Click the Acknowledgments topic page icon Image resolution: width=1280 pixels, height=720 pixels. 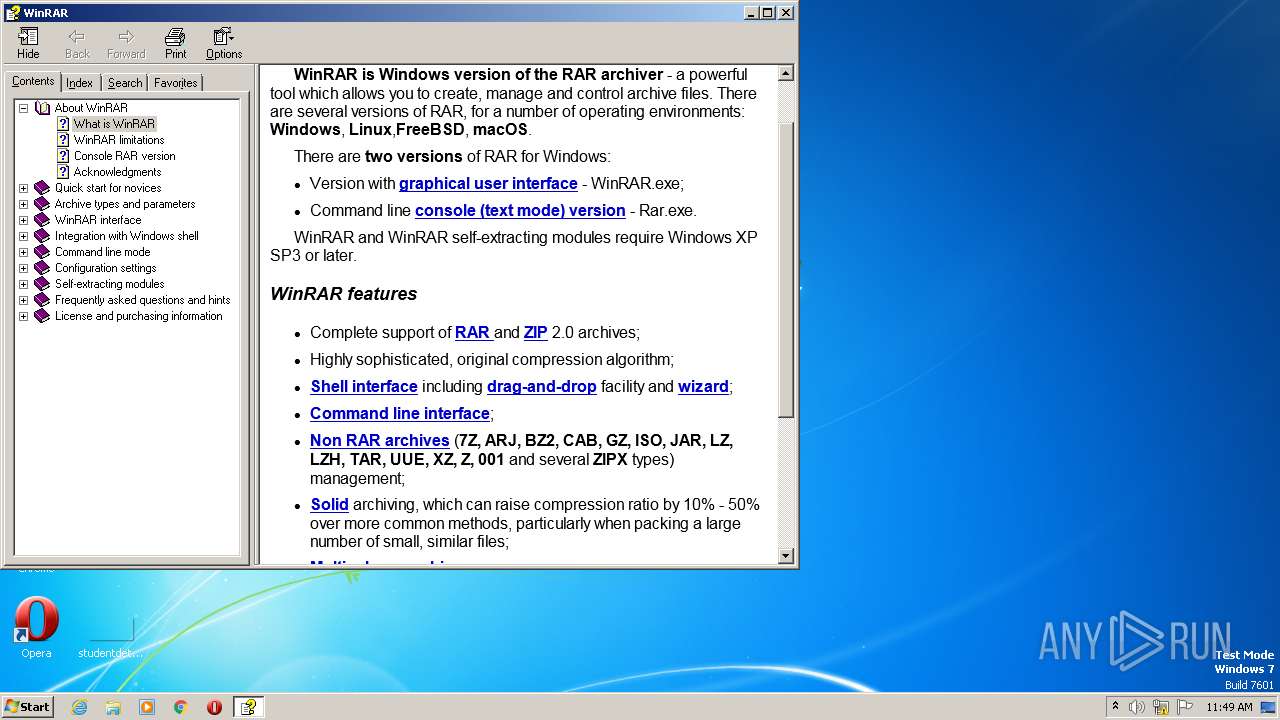[x=63, y=172]
